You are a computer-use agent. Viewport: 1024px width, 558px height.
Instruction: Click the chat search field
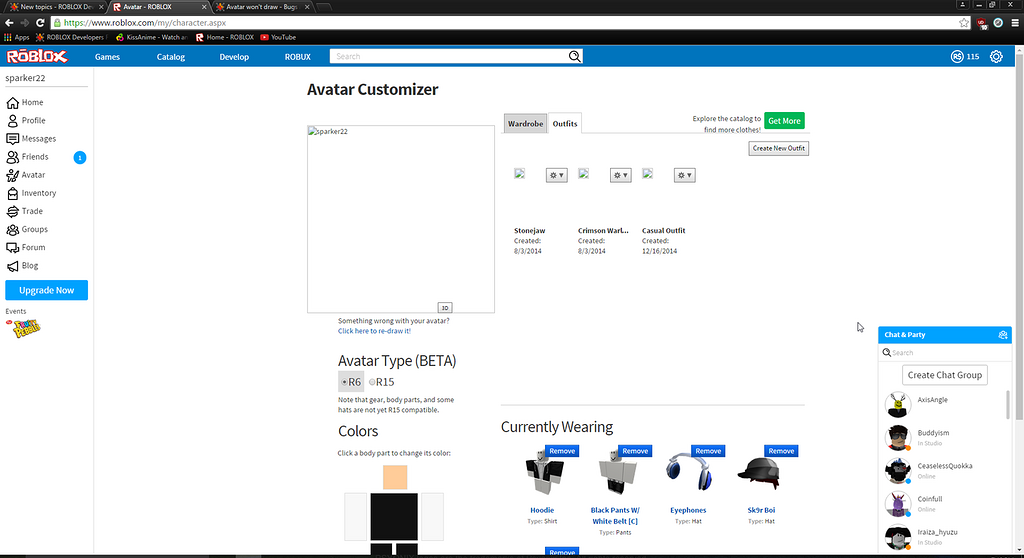pos(945,353)
